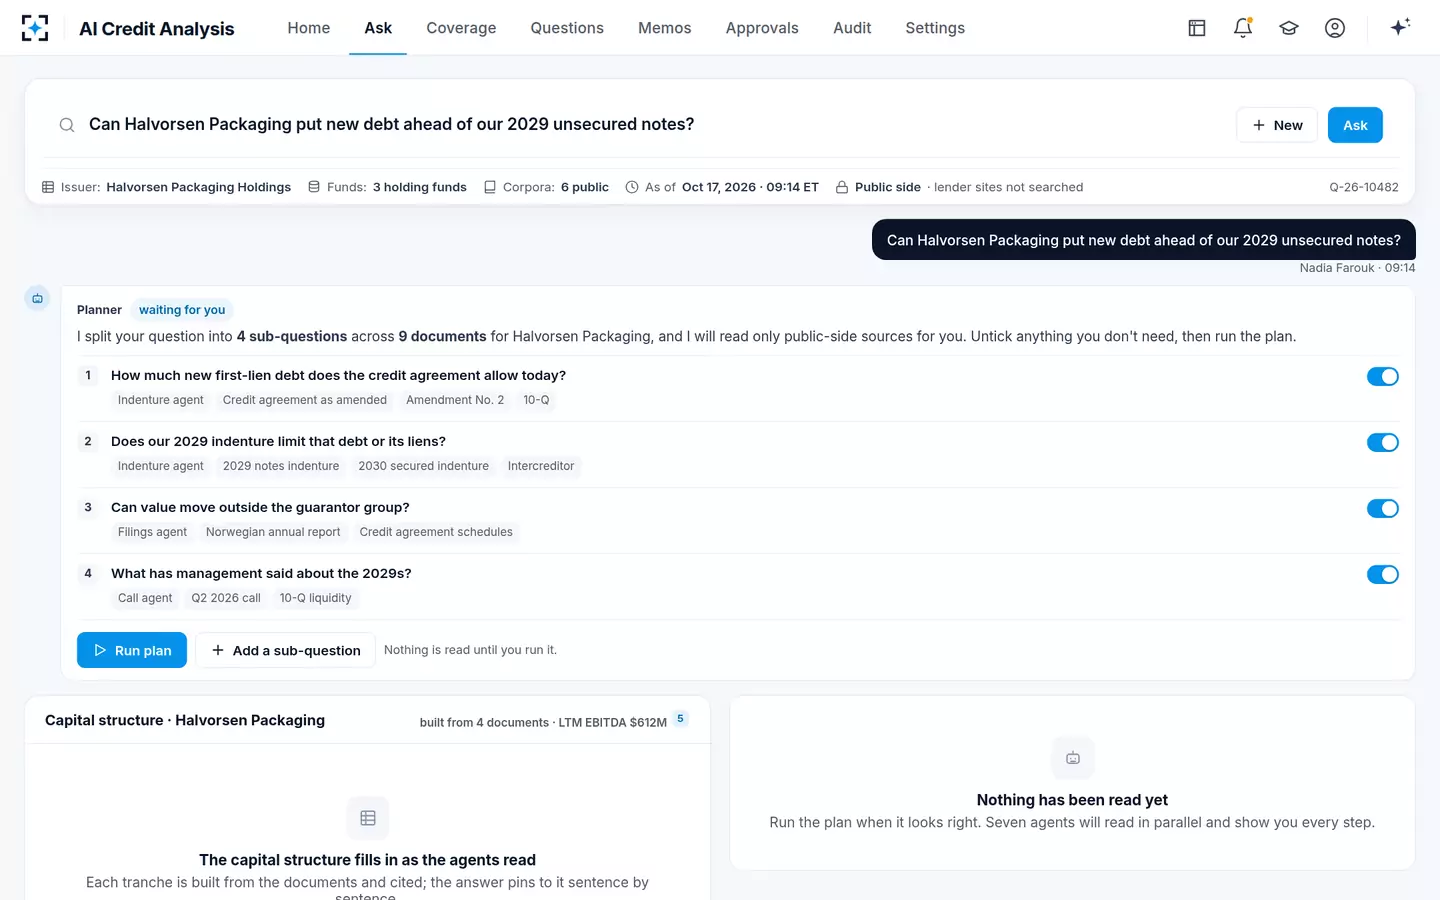Disable sub-question 3 about guarantor group
Screen dimensions: 1440x900
click(1383, 508)
